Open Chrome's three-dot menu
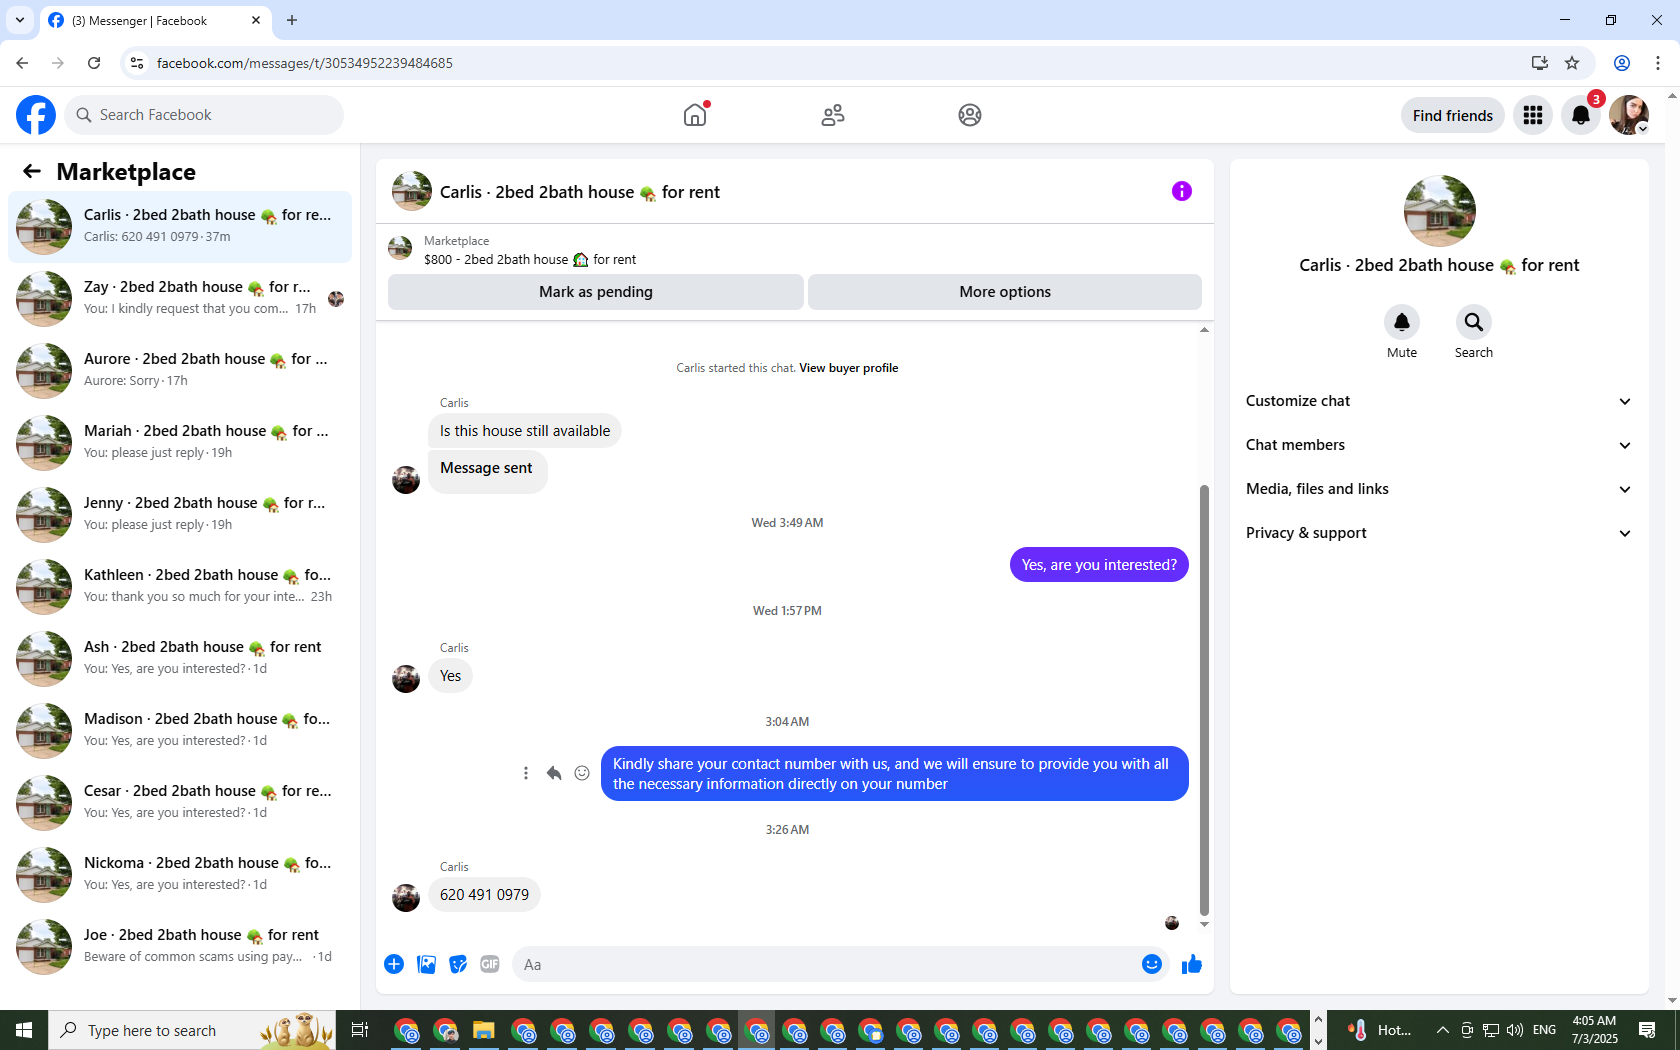Viewport: 1680px width, 1050px height. pos(1658,63)
